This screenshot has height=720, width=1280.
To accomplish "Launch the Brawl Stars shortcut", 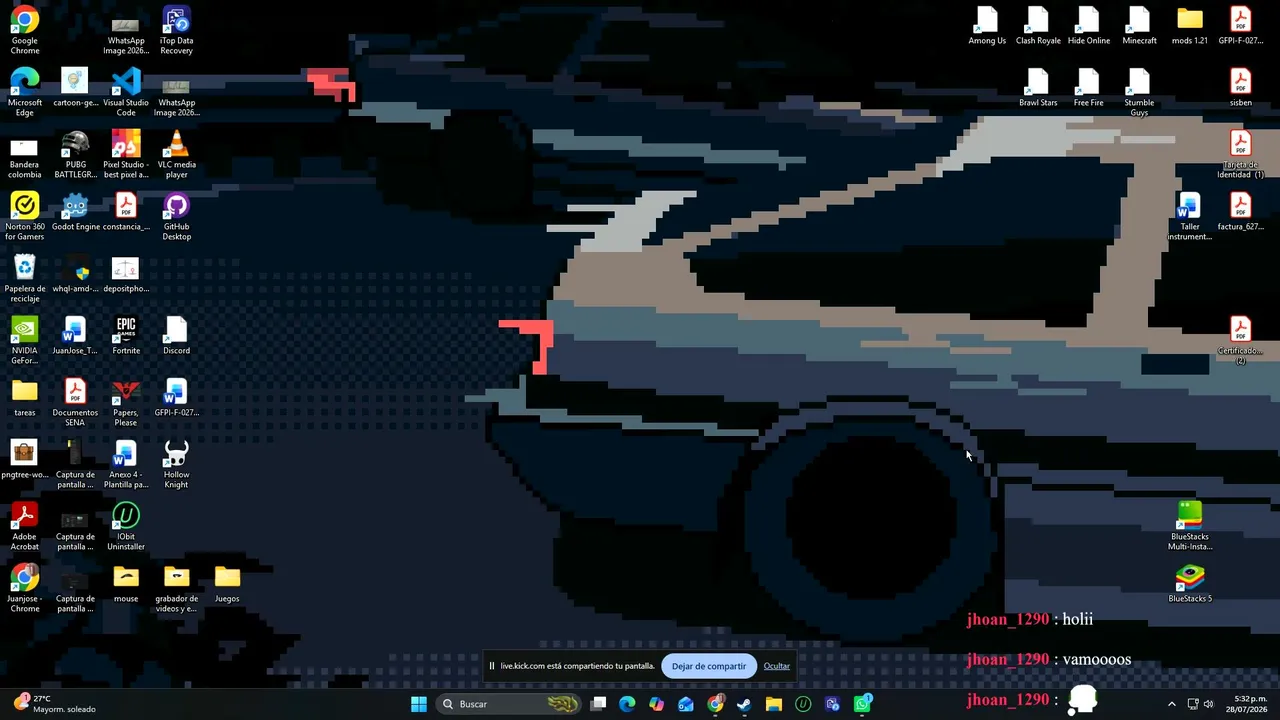I will coord(1038,88).
